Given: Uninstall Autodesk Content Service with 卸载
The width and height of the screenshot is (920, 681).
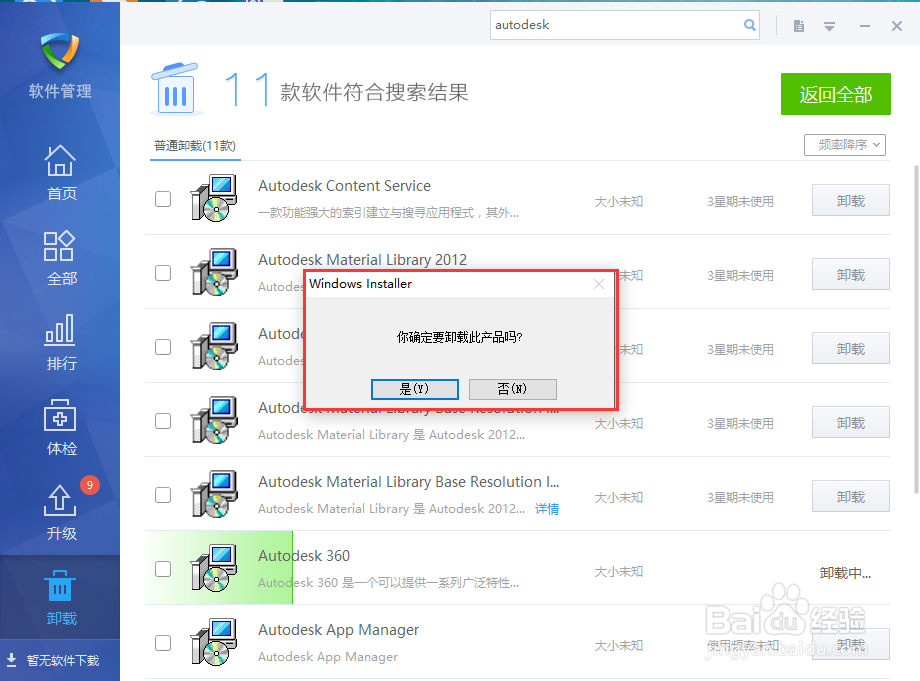Looking at the screenshot, I should (x=851, y=201).
